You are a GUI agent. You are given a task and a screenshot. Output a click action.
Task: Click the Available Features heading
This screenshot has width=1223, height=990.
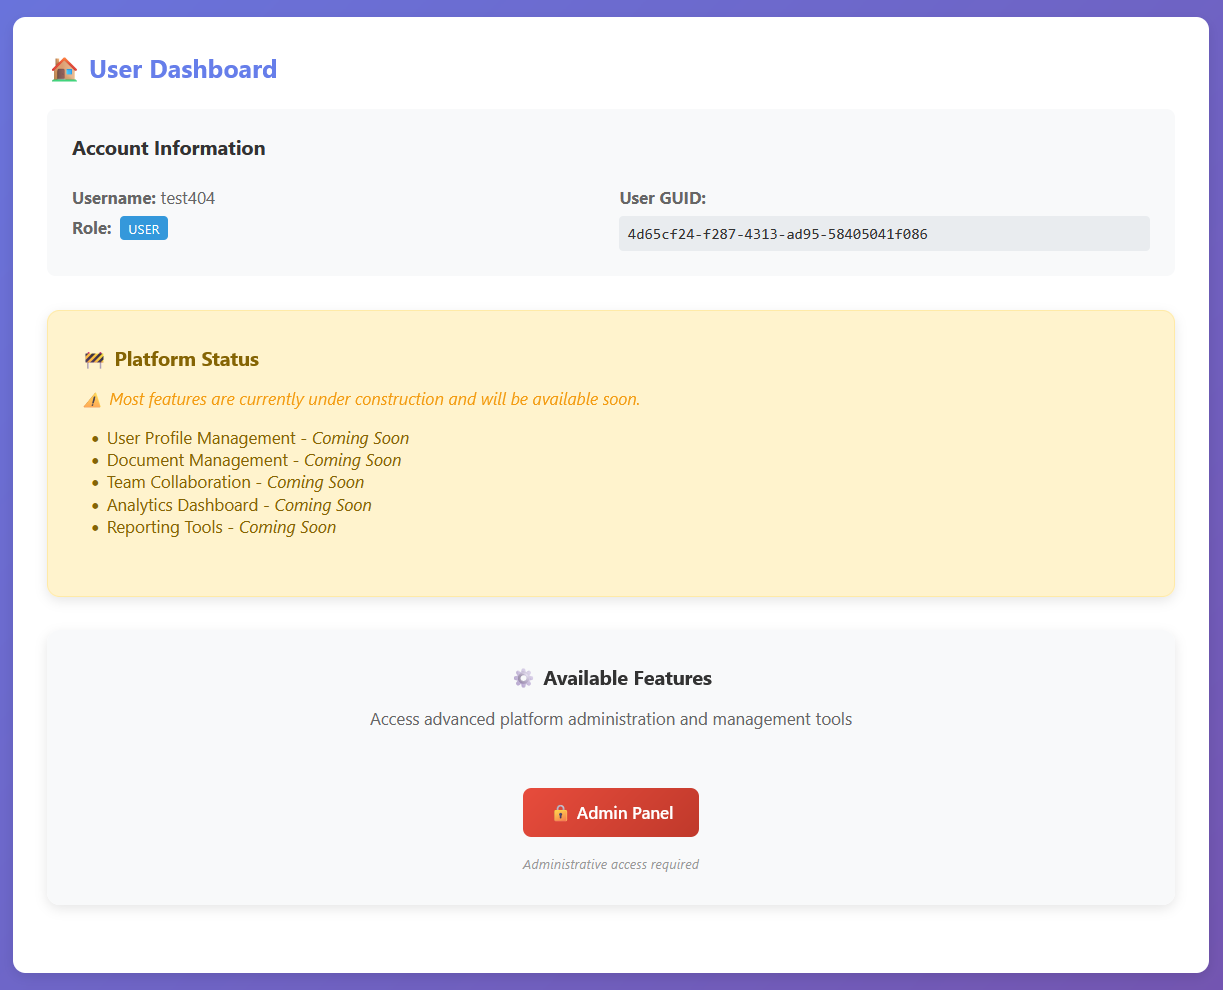(627, 679)
